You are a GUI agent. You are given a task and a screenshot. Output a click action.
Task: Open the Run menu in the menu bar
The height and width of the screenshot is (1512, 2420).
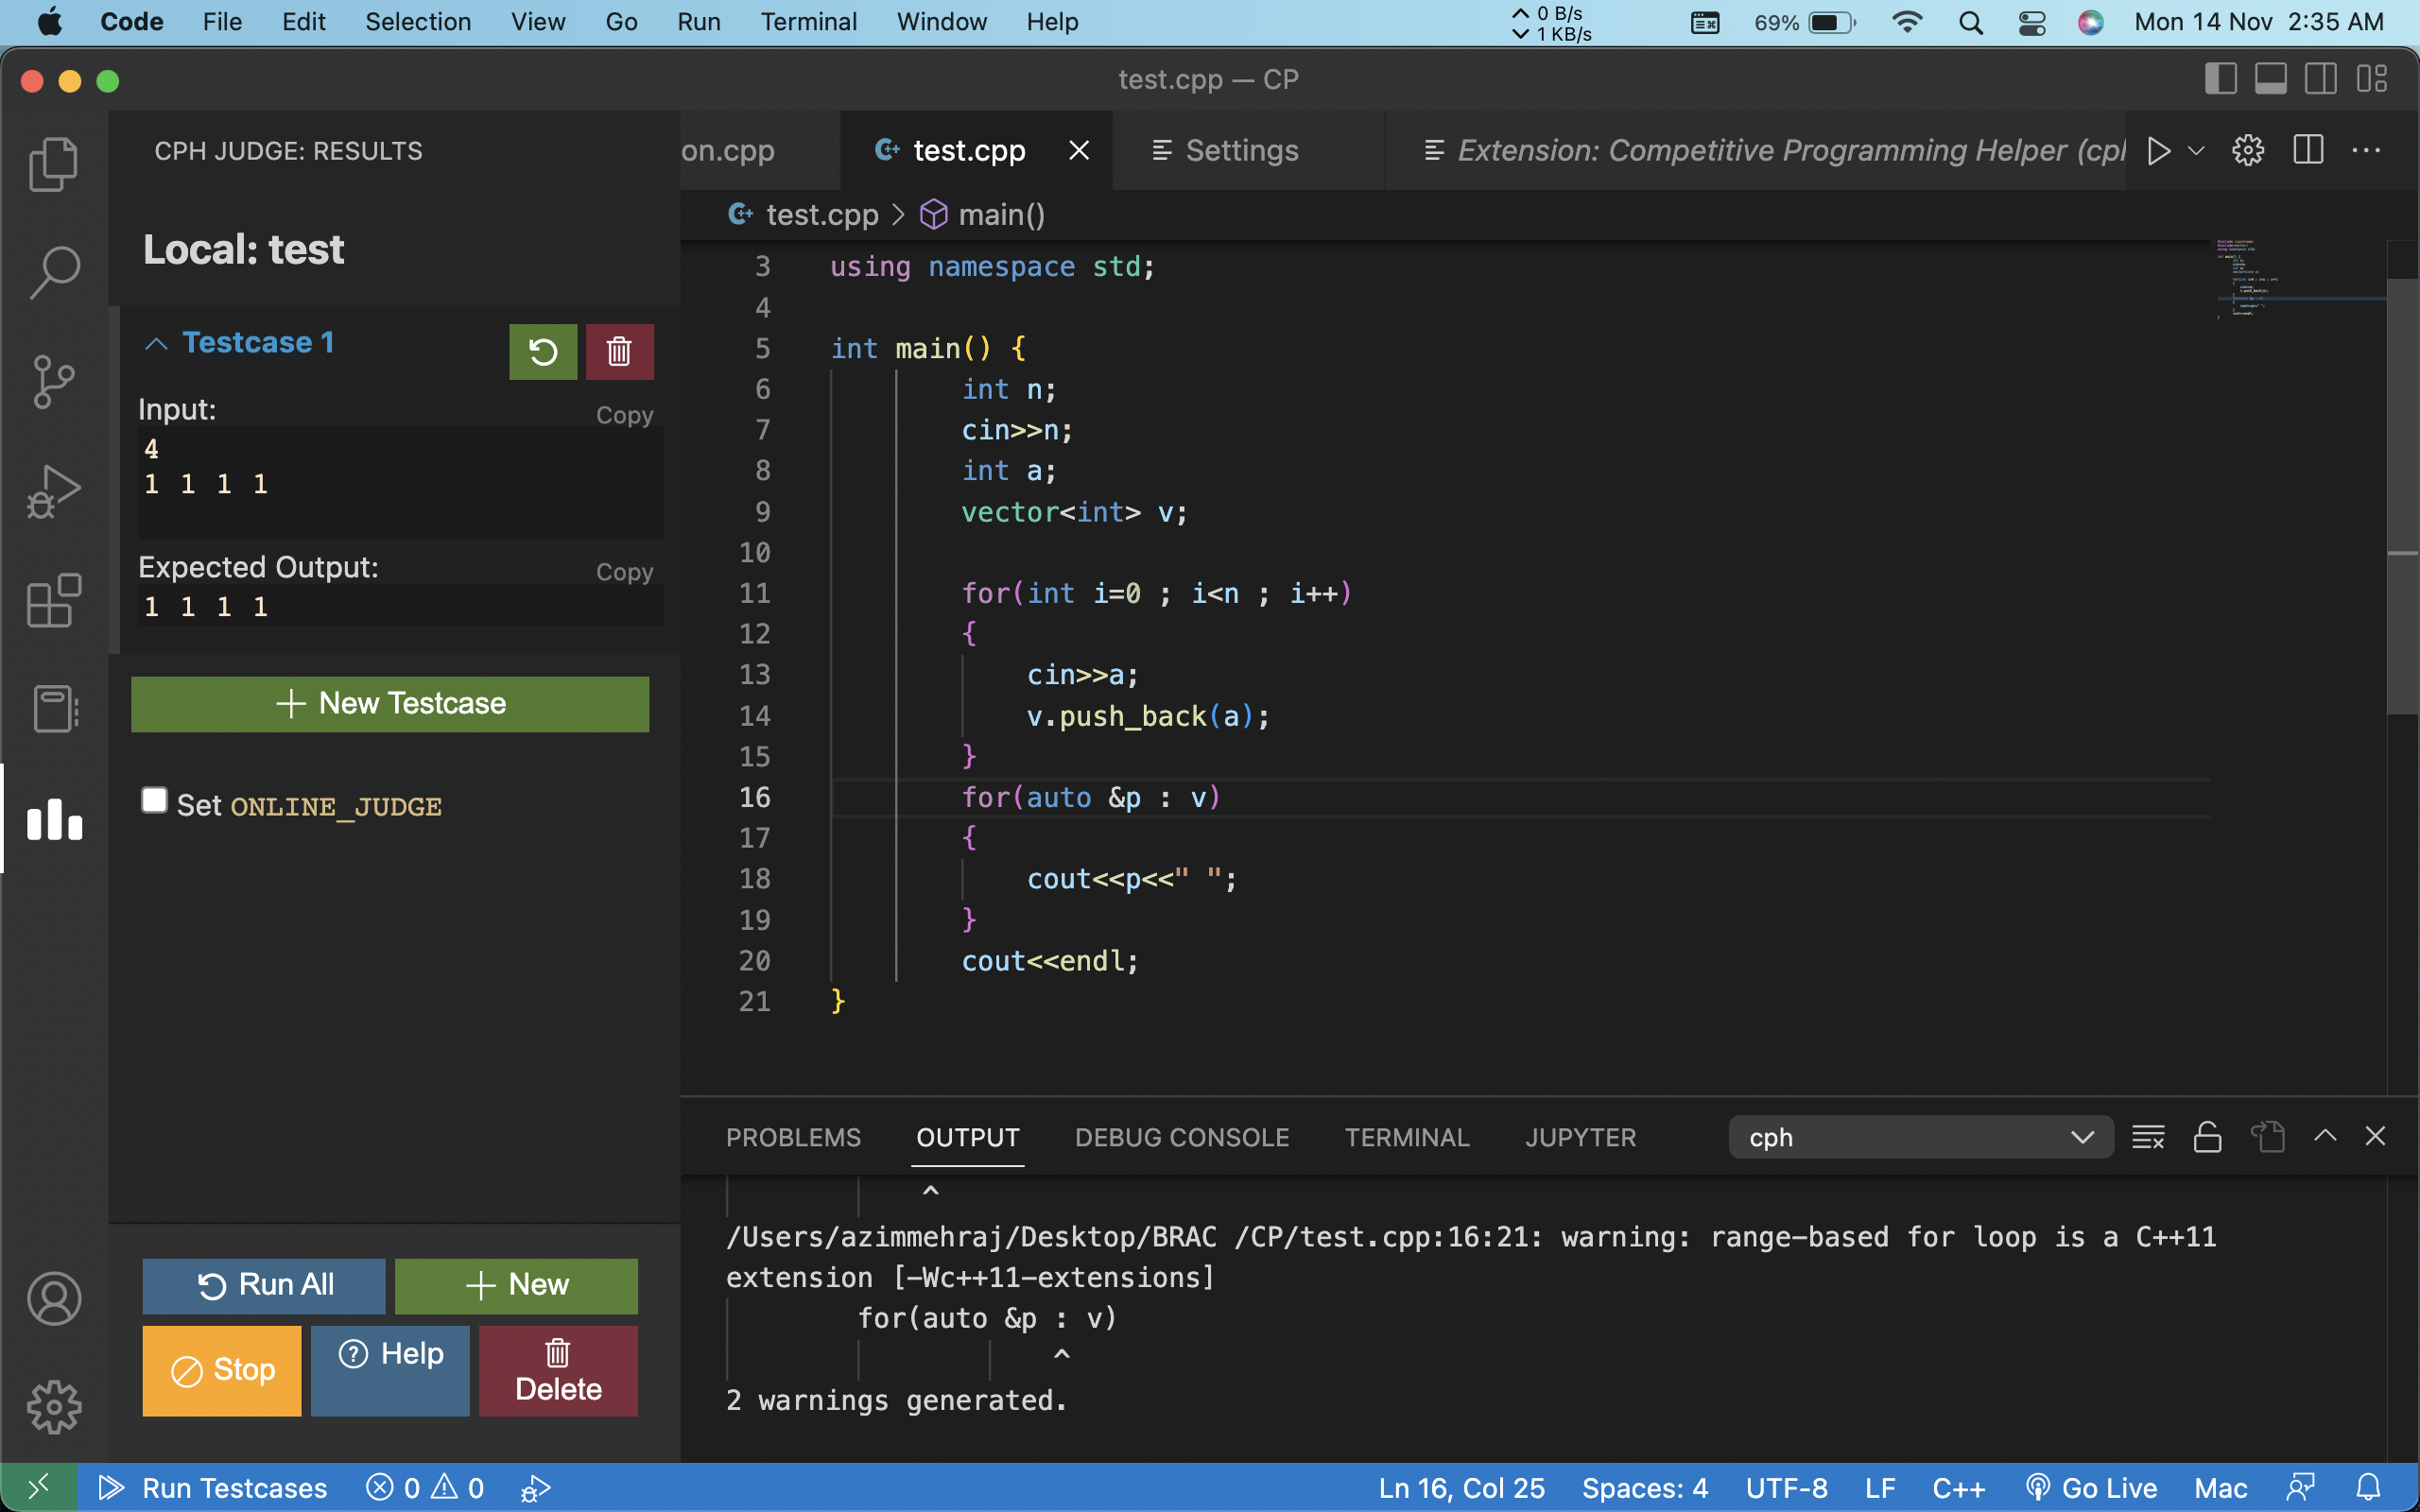(x=698, y=21)
